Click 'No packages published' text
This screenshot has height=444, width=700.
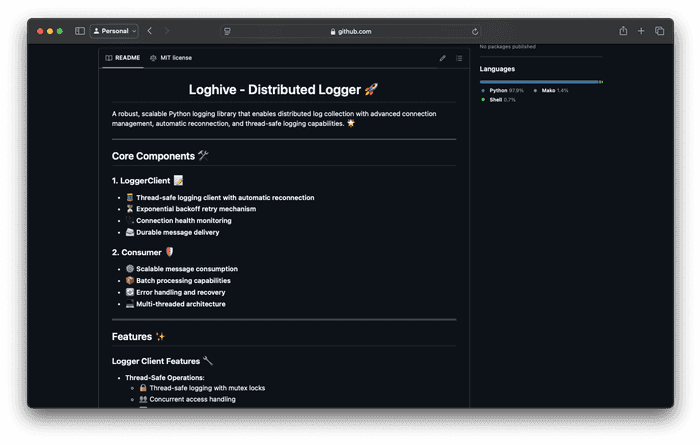[508, 46]
